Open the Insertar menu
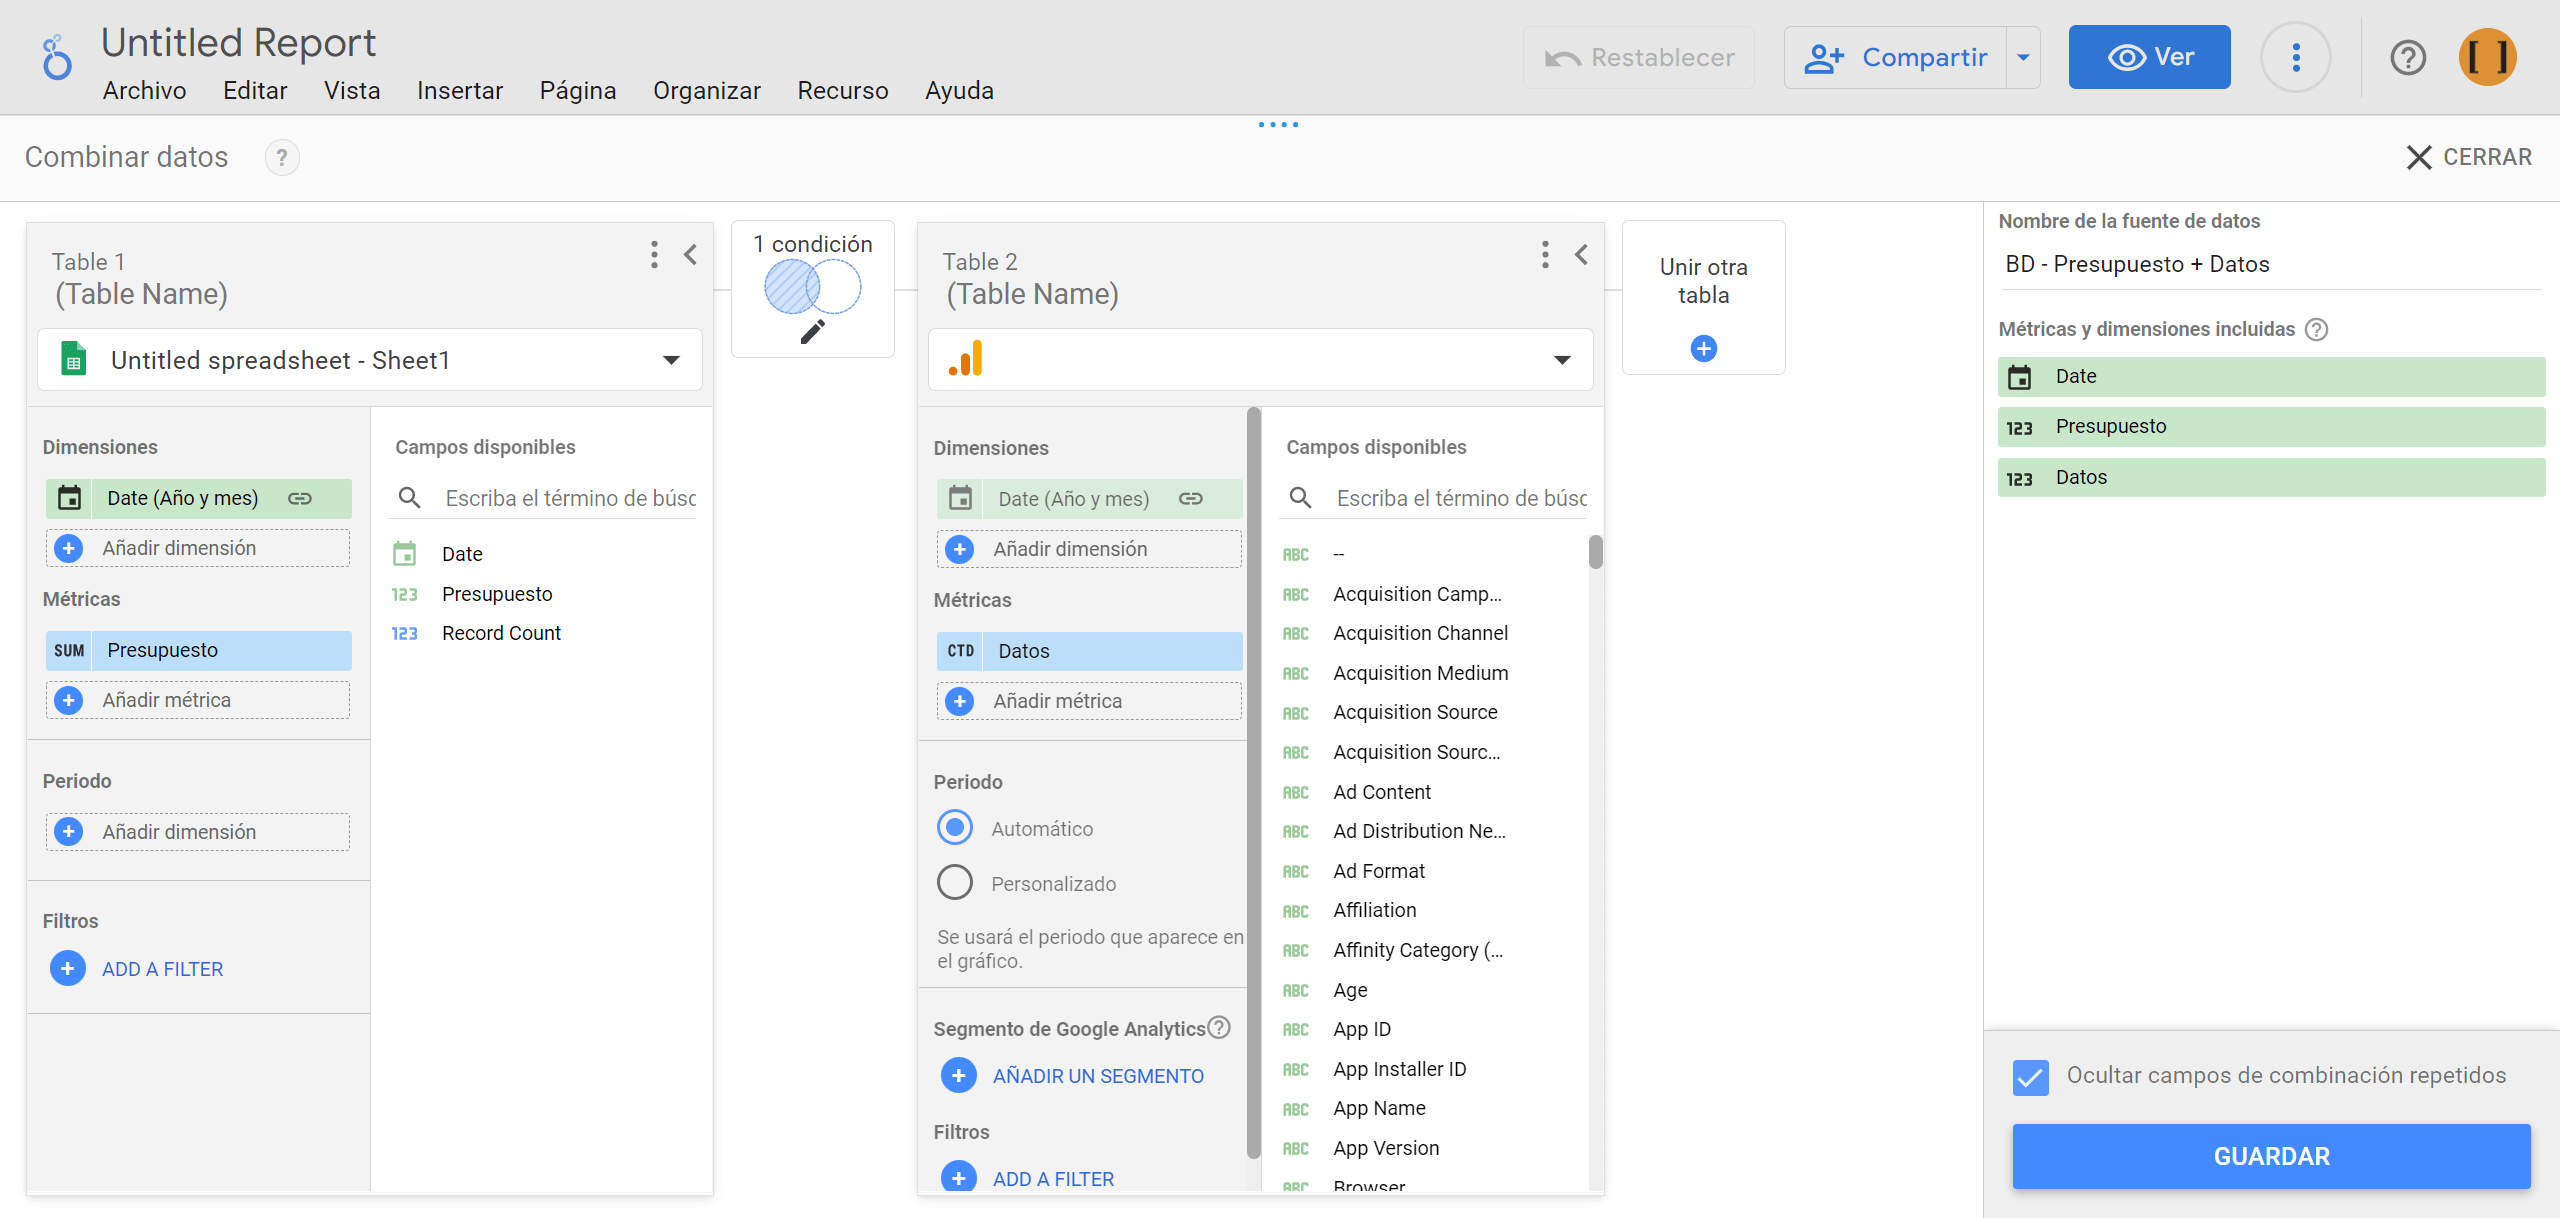 [460, 90]
